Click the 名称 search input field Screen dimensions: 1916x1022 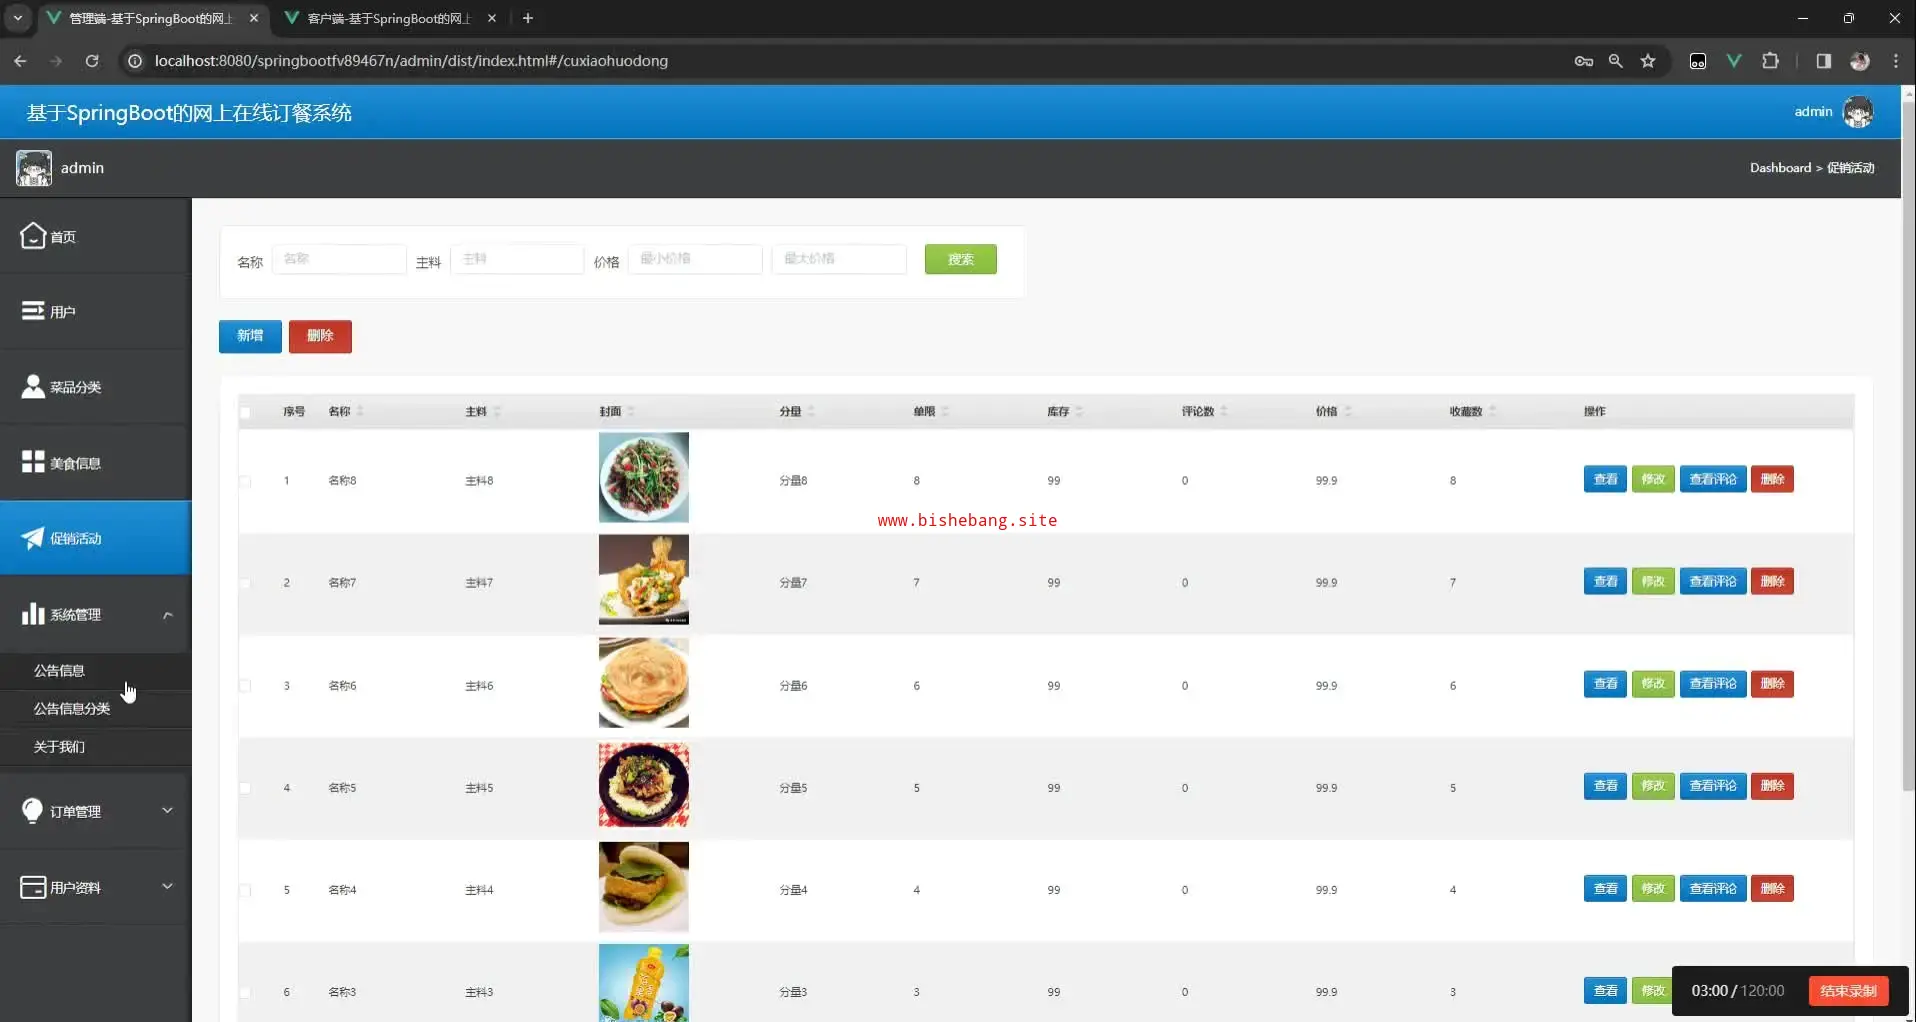click(x=339, y=259)
